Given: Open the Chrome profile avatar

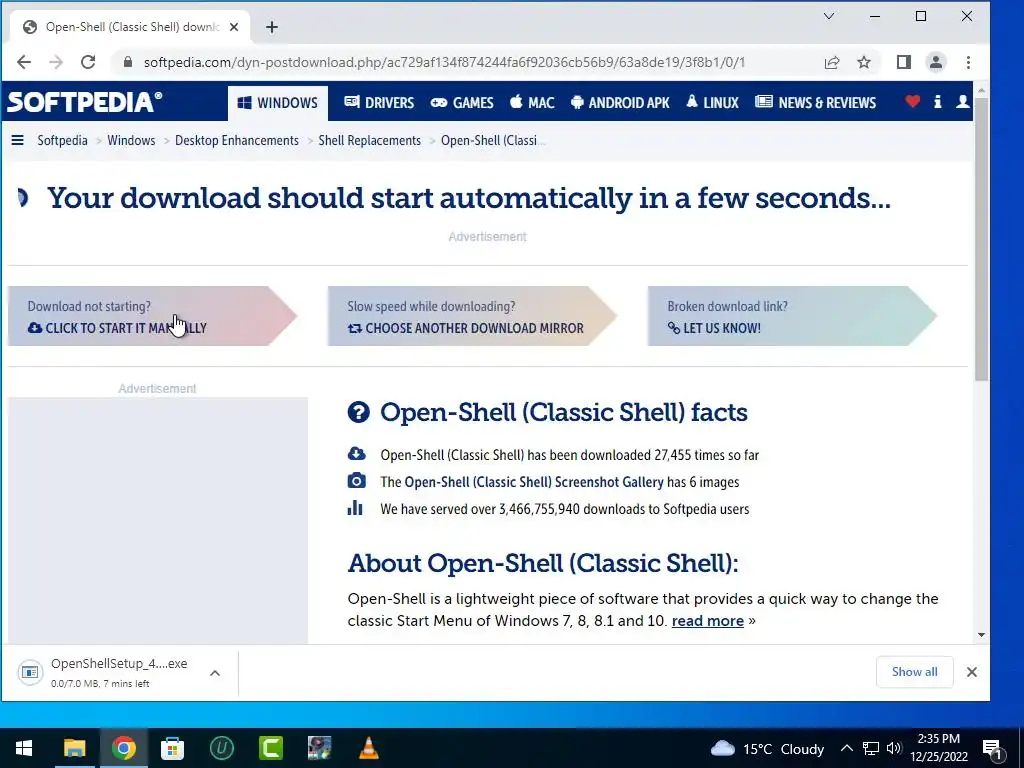Looking at the screenshot, I should coord(936,62).
